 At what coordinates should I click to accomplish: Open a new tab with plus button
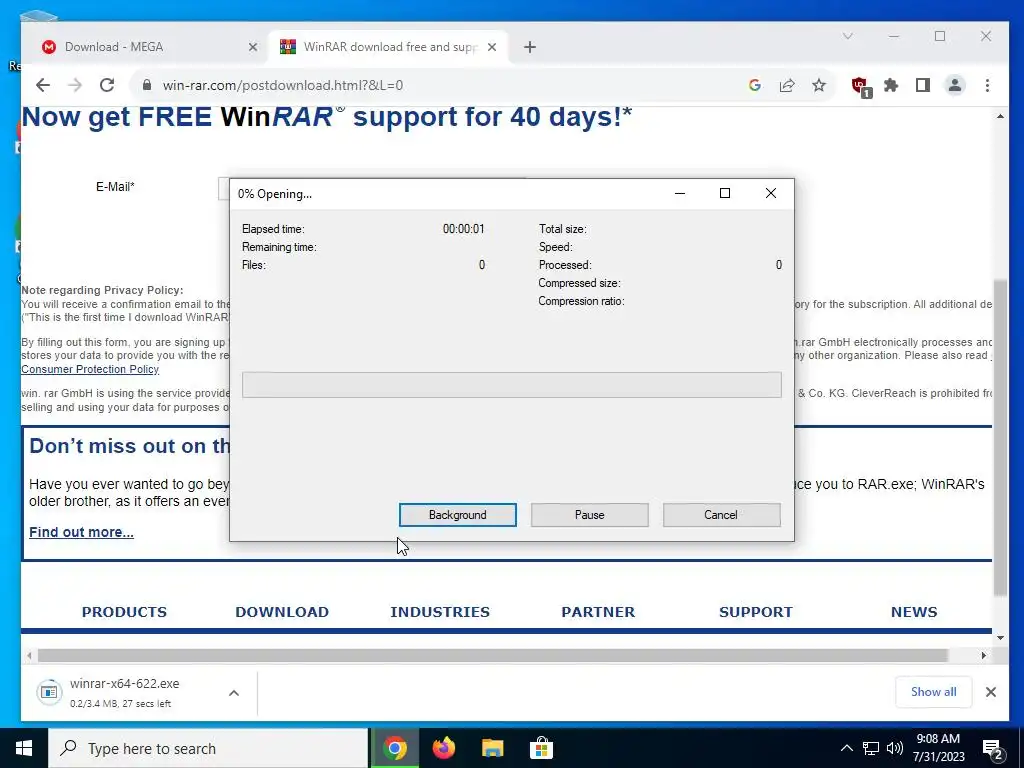coord(530,47)
